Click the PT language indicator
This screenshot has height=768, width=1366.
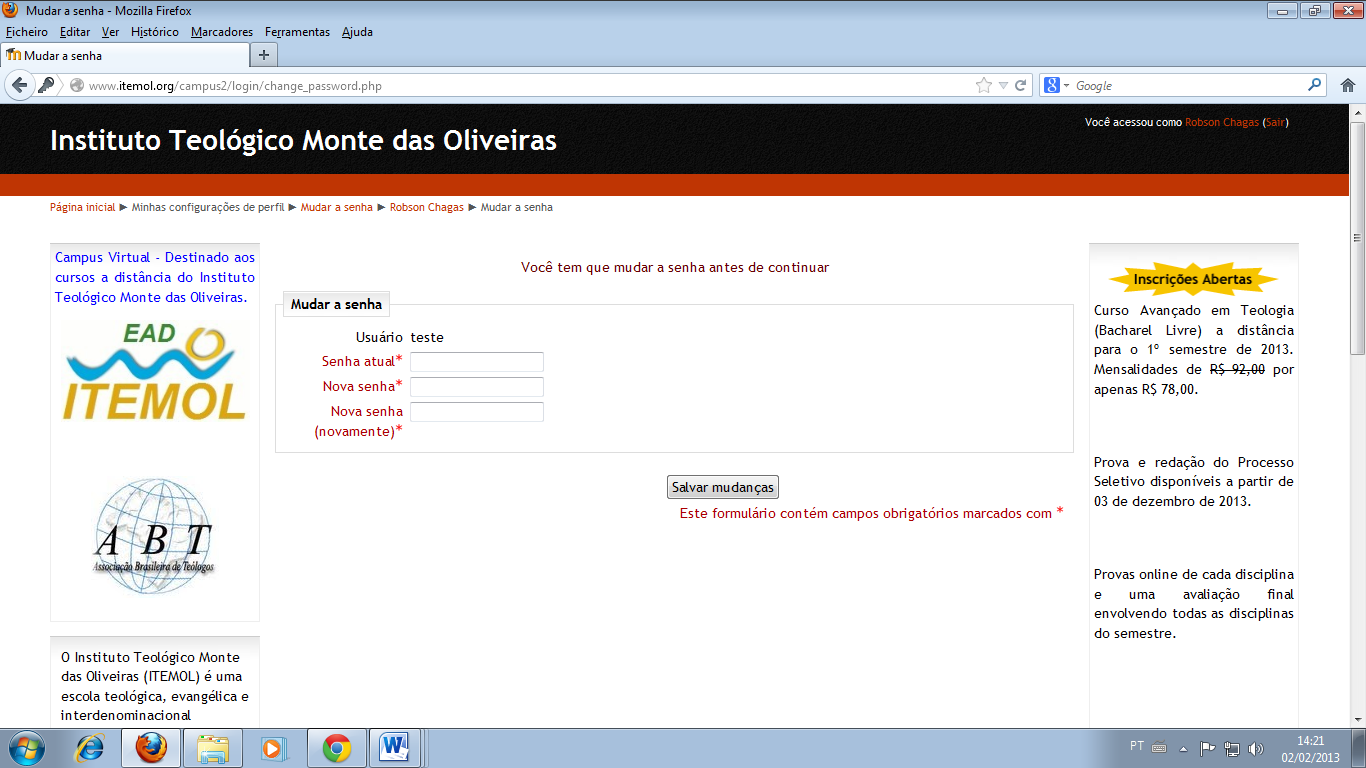click(x=1137, y=746)
